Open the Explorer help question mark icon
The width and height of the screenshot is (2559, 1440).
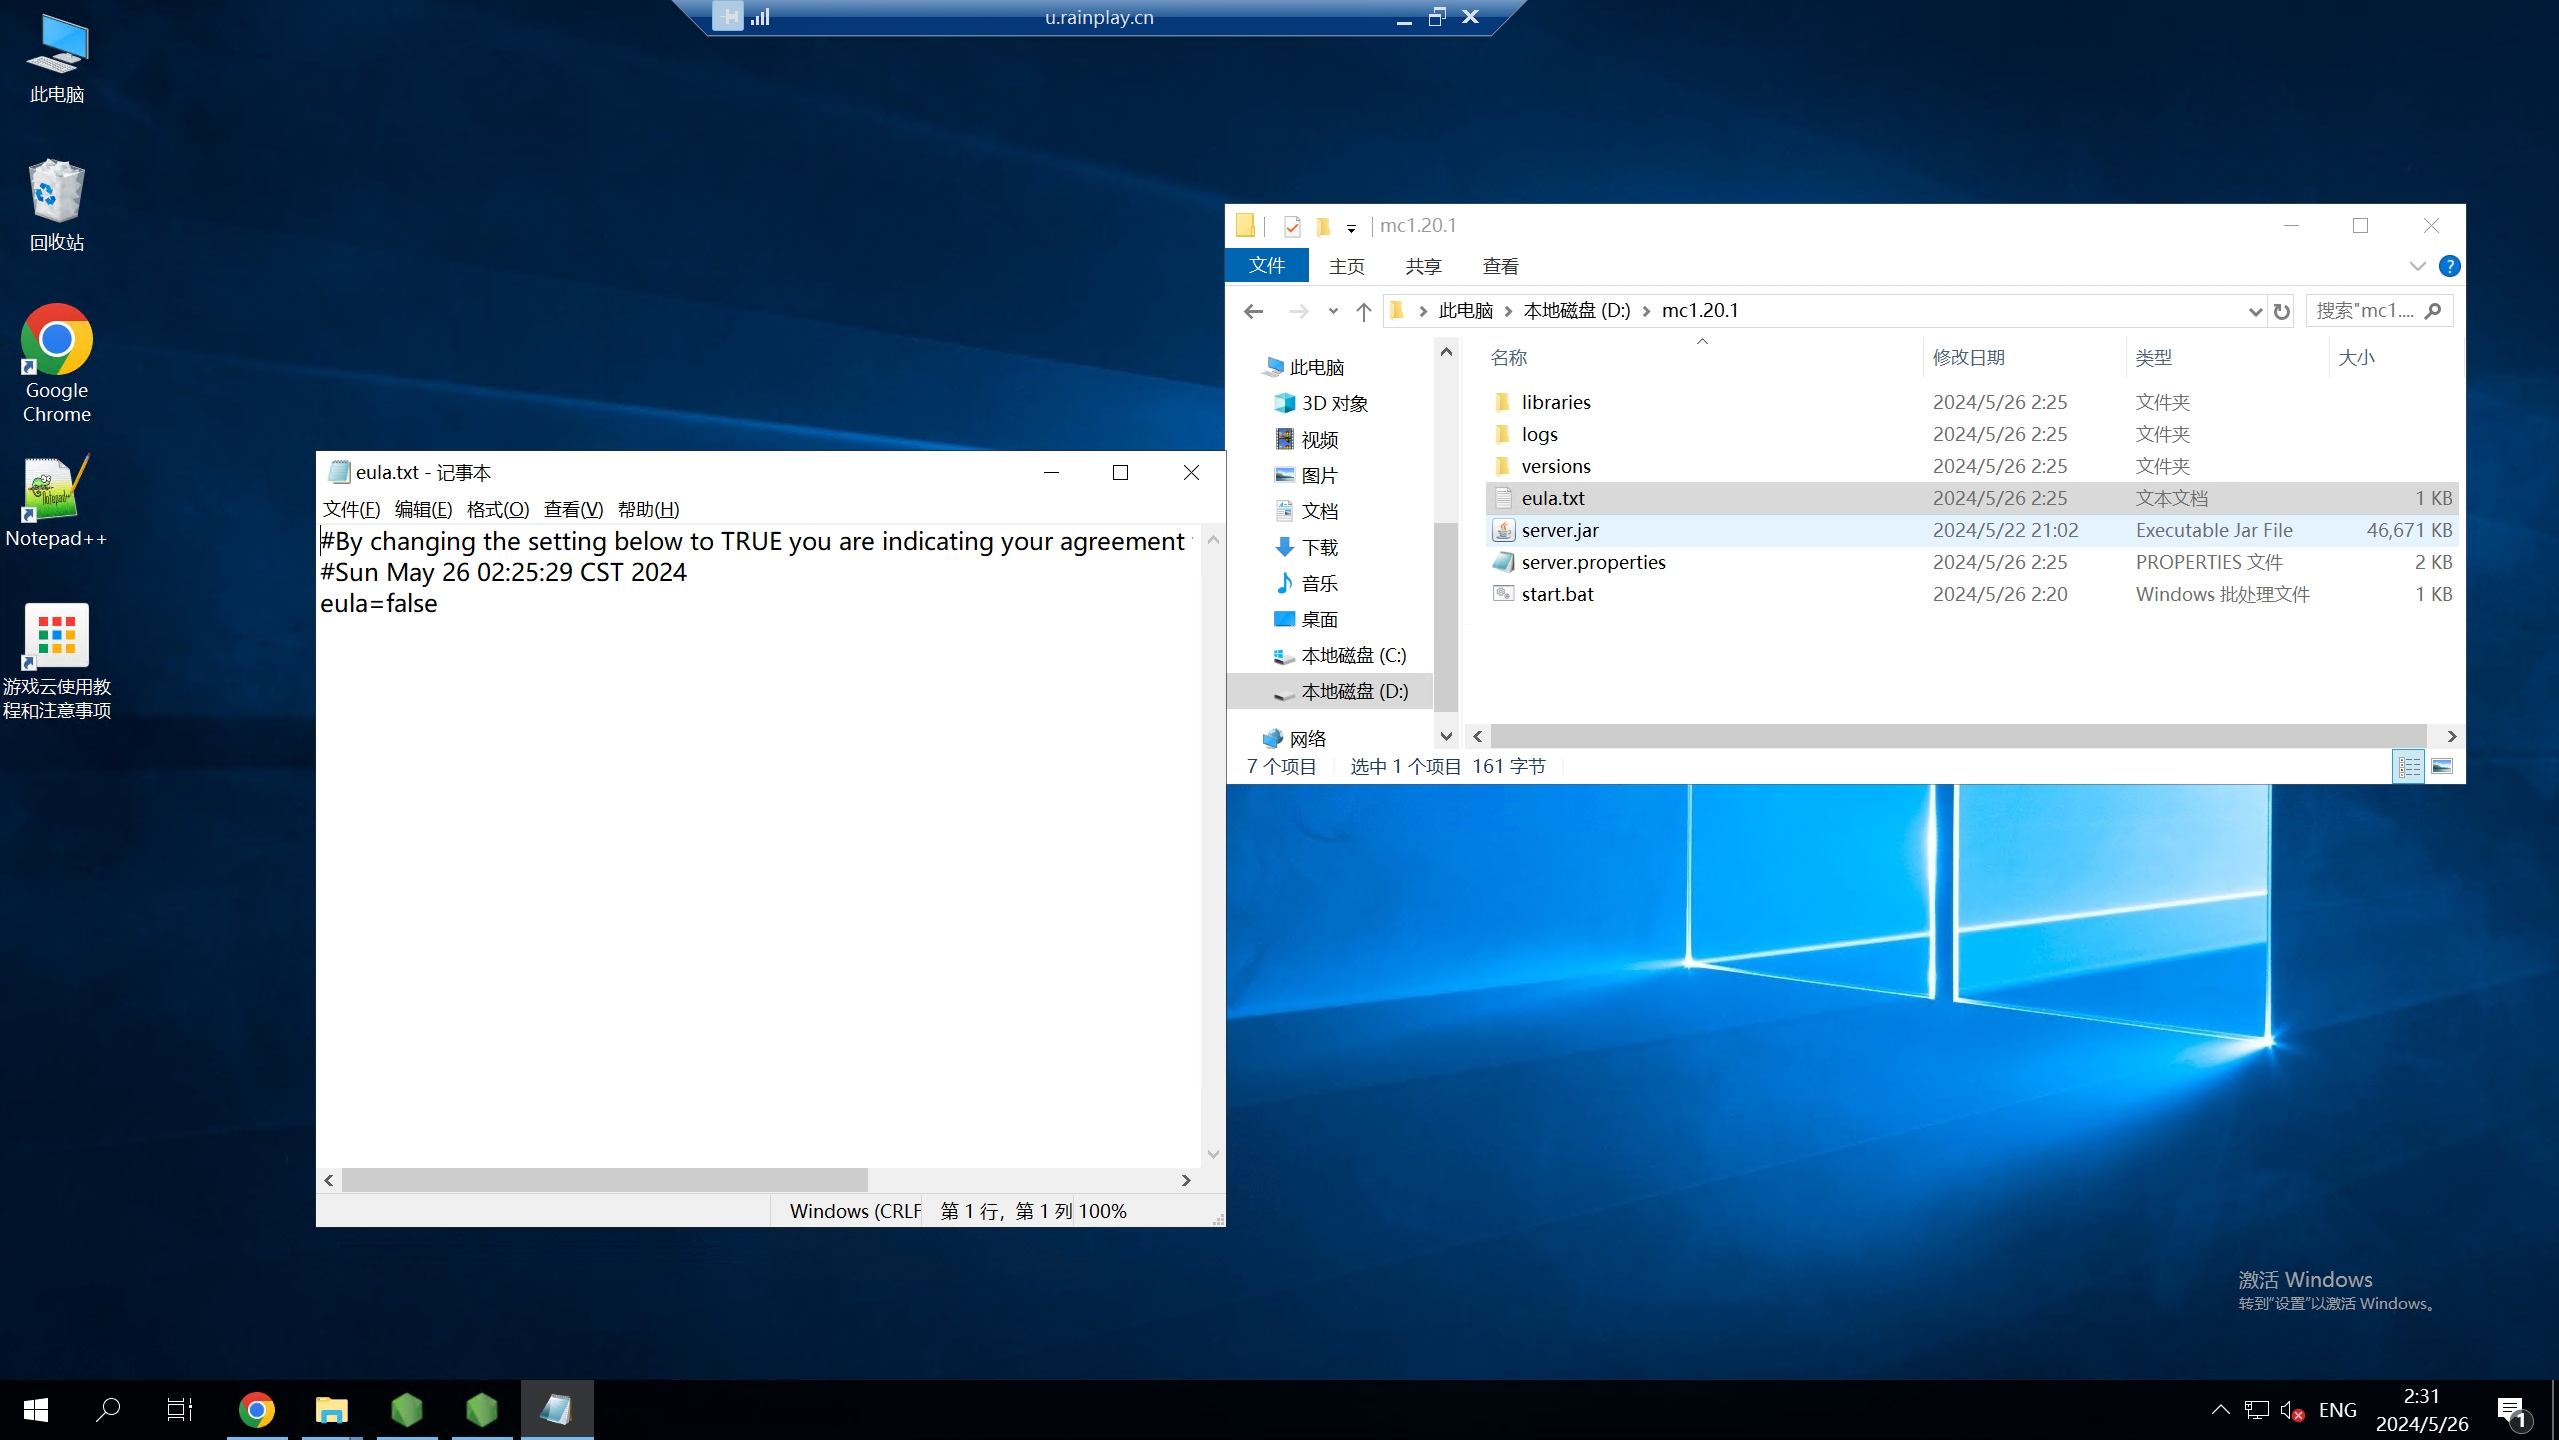pos(2449,266)
